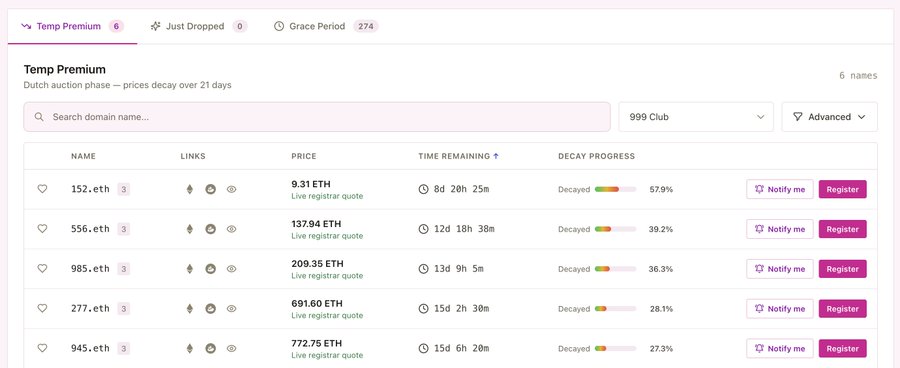Image resolution: width=900 pixels, height=368 pixels.
Task: Click Notify me for 152.eth
Action: point(780,189)
